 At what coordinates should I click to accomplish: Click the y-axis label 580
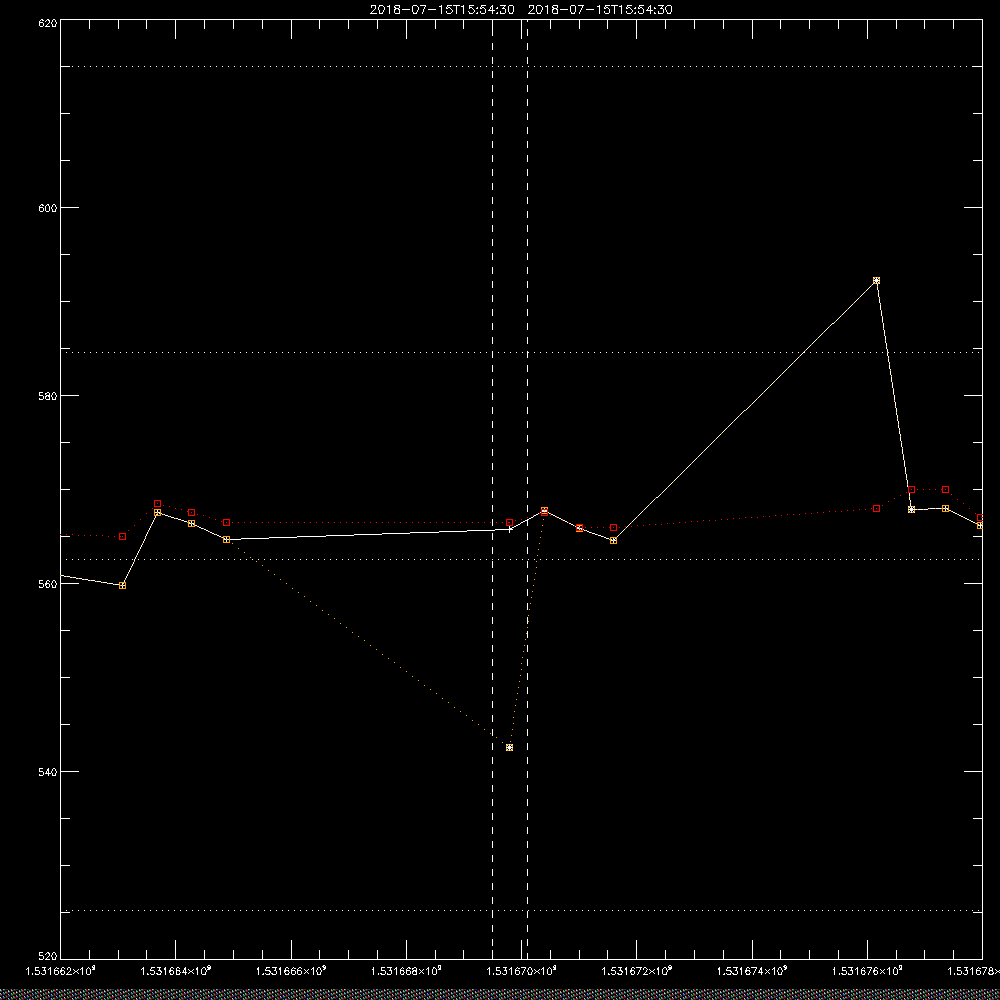(48, 395)
